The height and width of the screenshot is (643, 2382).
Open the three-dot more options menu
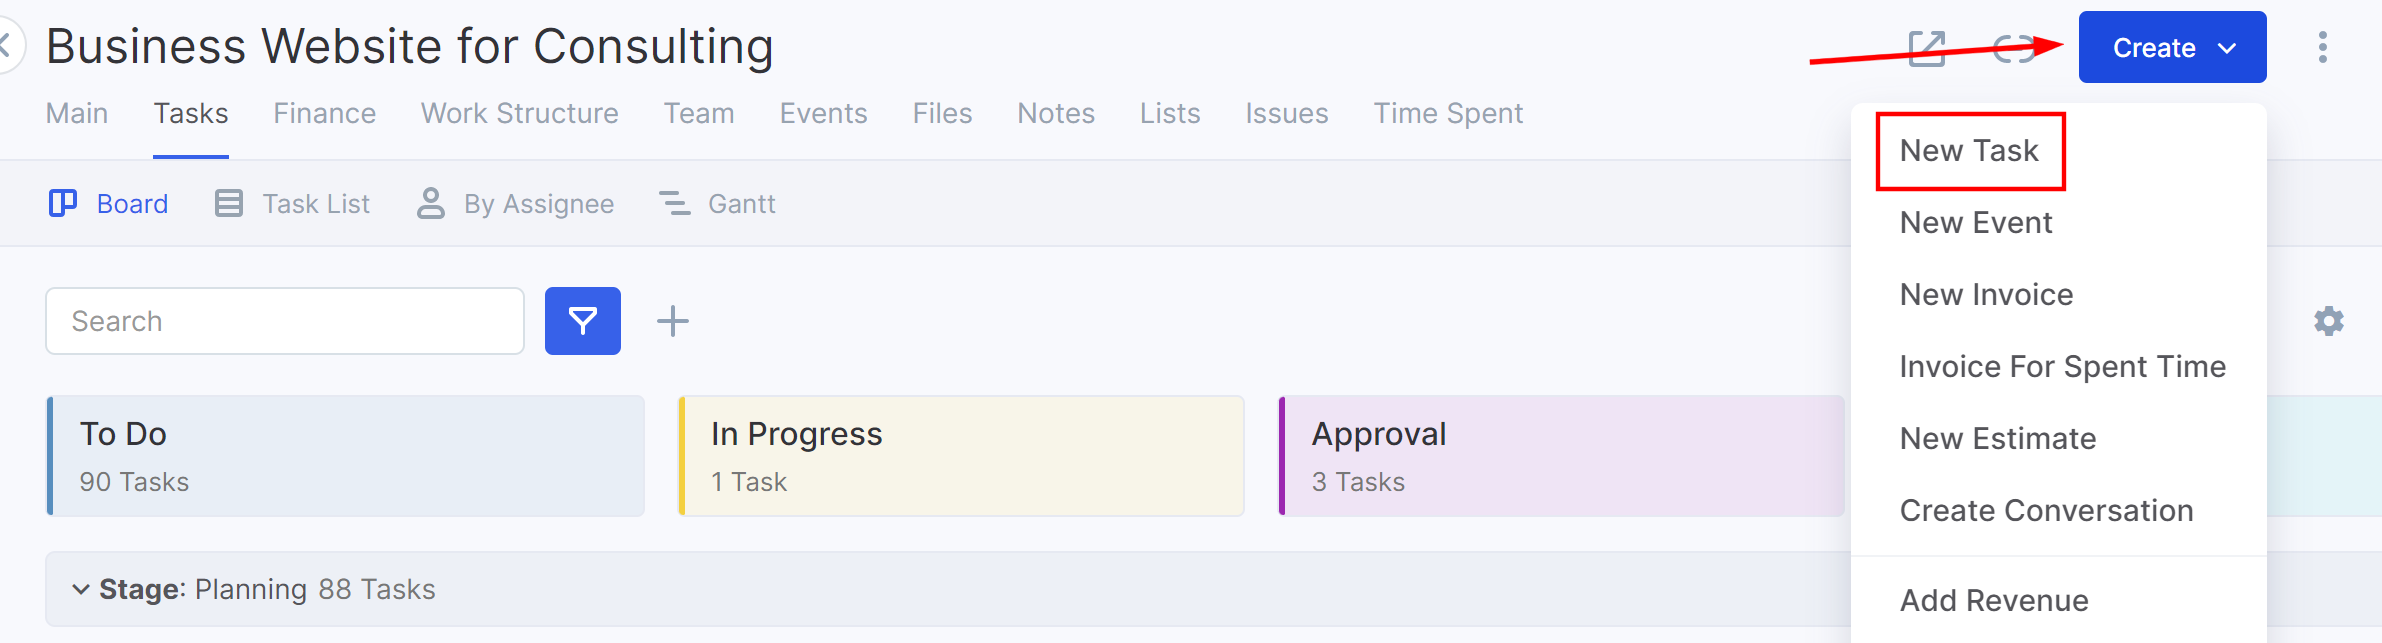coord(2322,47)
